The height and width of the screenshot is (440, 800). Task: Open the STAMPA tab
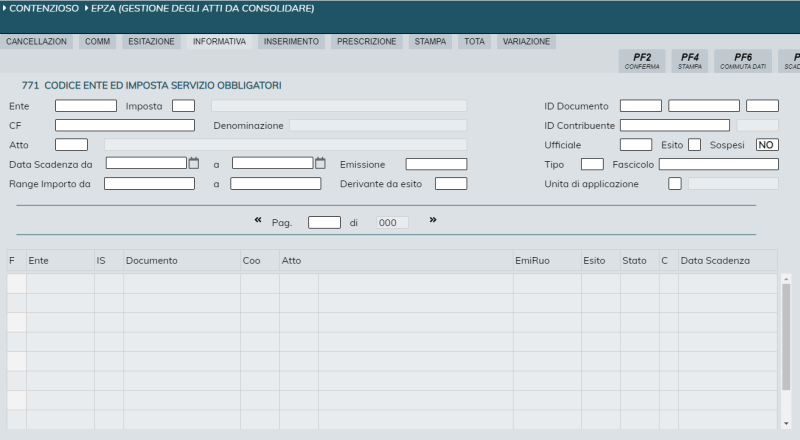[x=430, y=42]
